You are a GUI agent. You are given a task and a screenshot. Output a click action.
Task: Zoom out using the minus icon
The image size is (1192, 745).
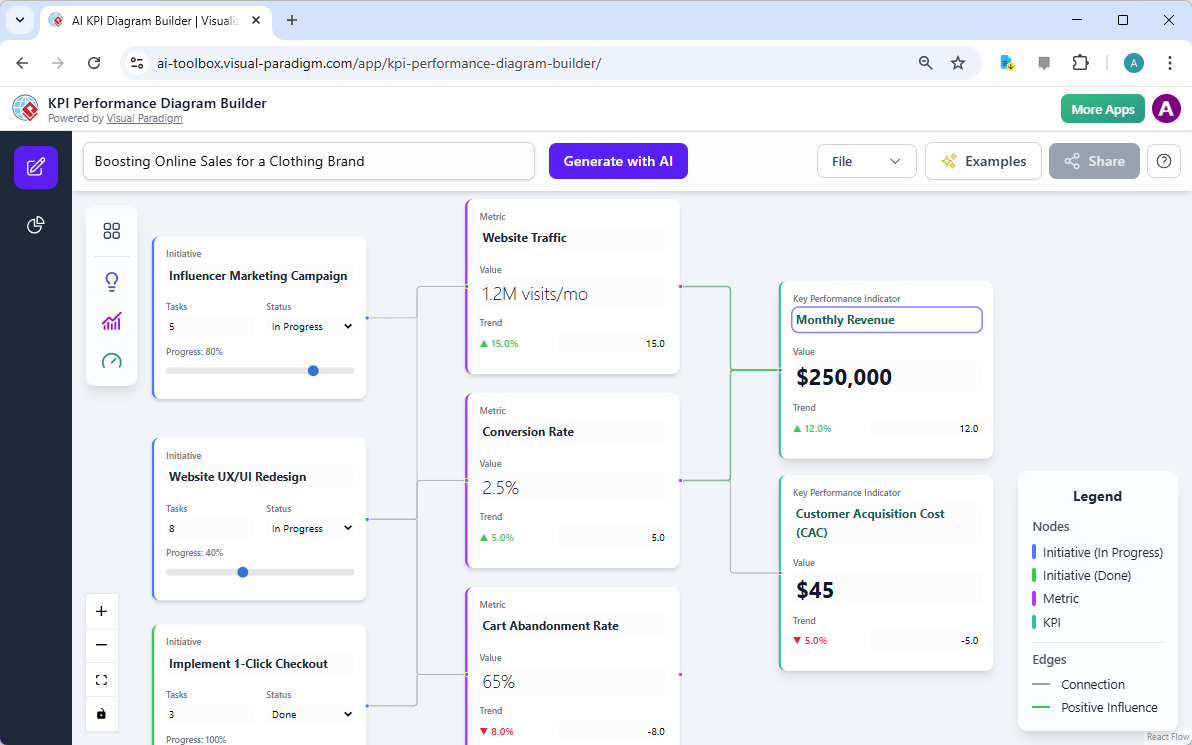[x=101, y=645]
